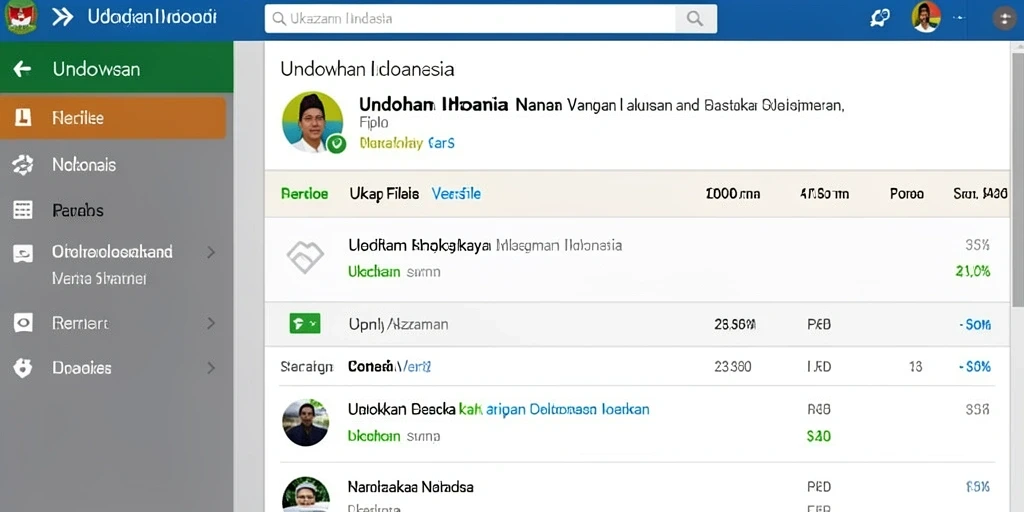1024x512 pixels.
Task: Switch to the Ukap Filais tab
Action: coord(384,193)
